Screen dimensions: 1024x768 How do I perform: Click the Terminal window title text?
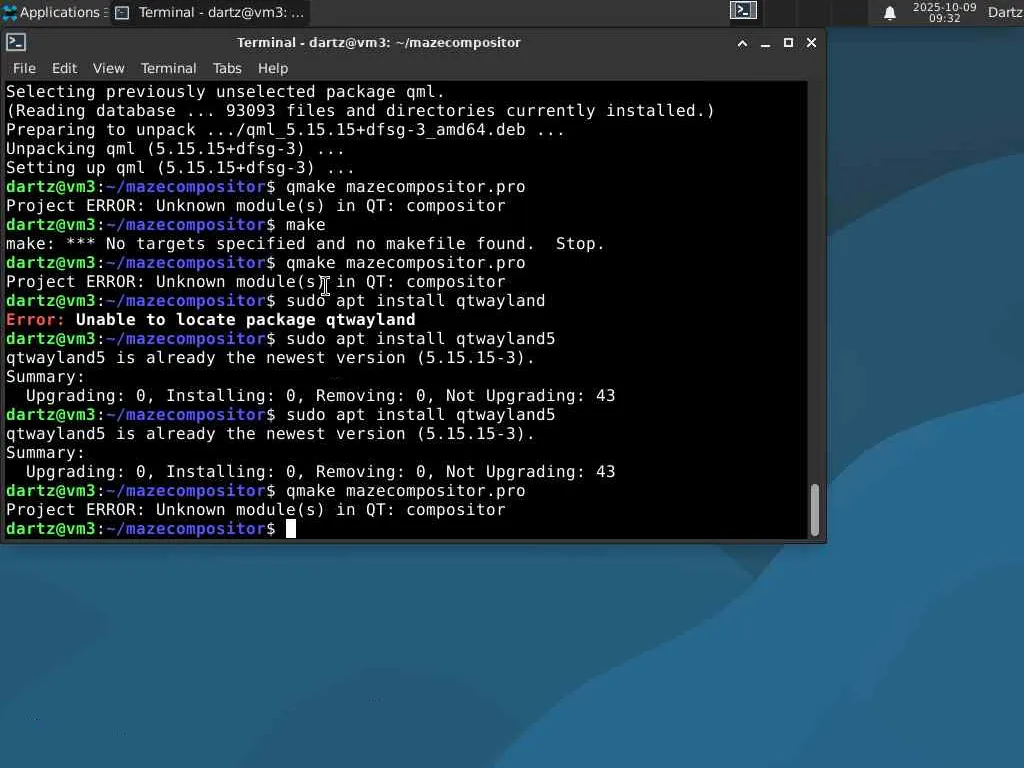point(379,42)
